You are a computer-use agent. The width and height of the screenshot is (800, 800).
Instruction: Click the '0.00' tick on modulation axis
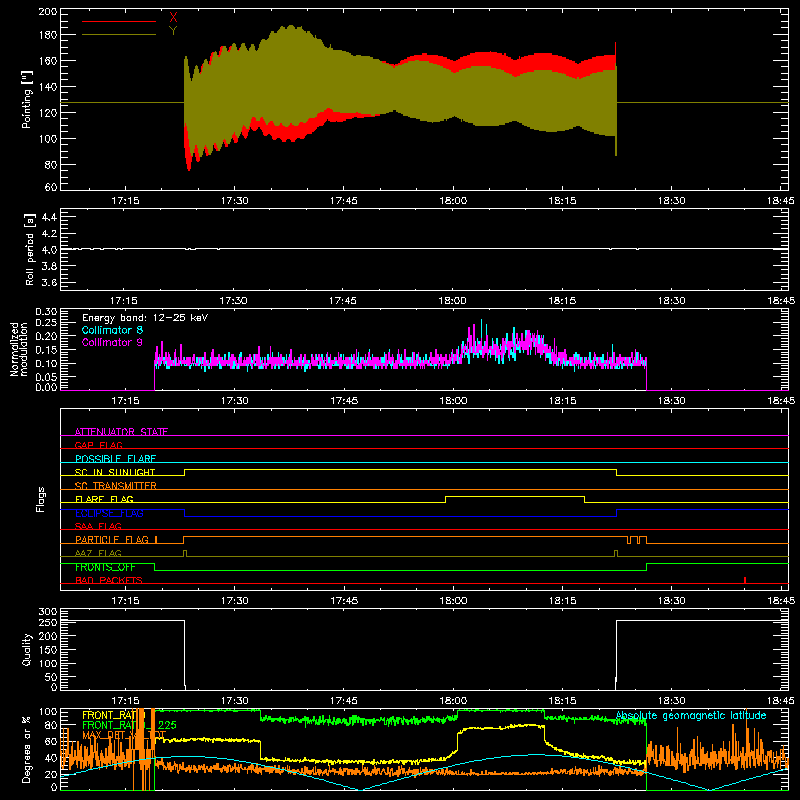tap(46, 387)
